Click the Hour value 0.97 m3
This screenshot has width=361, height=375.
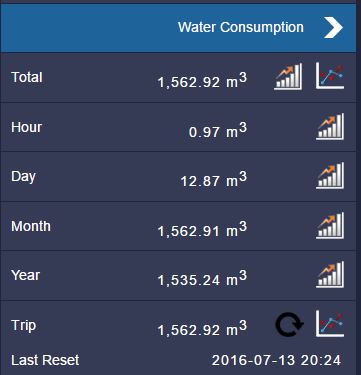tap(218, 130)
